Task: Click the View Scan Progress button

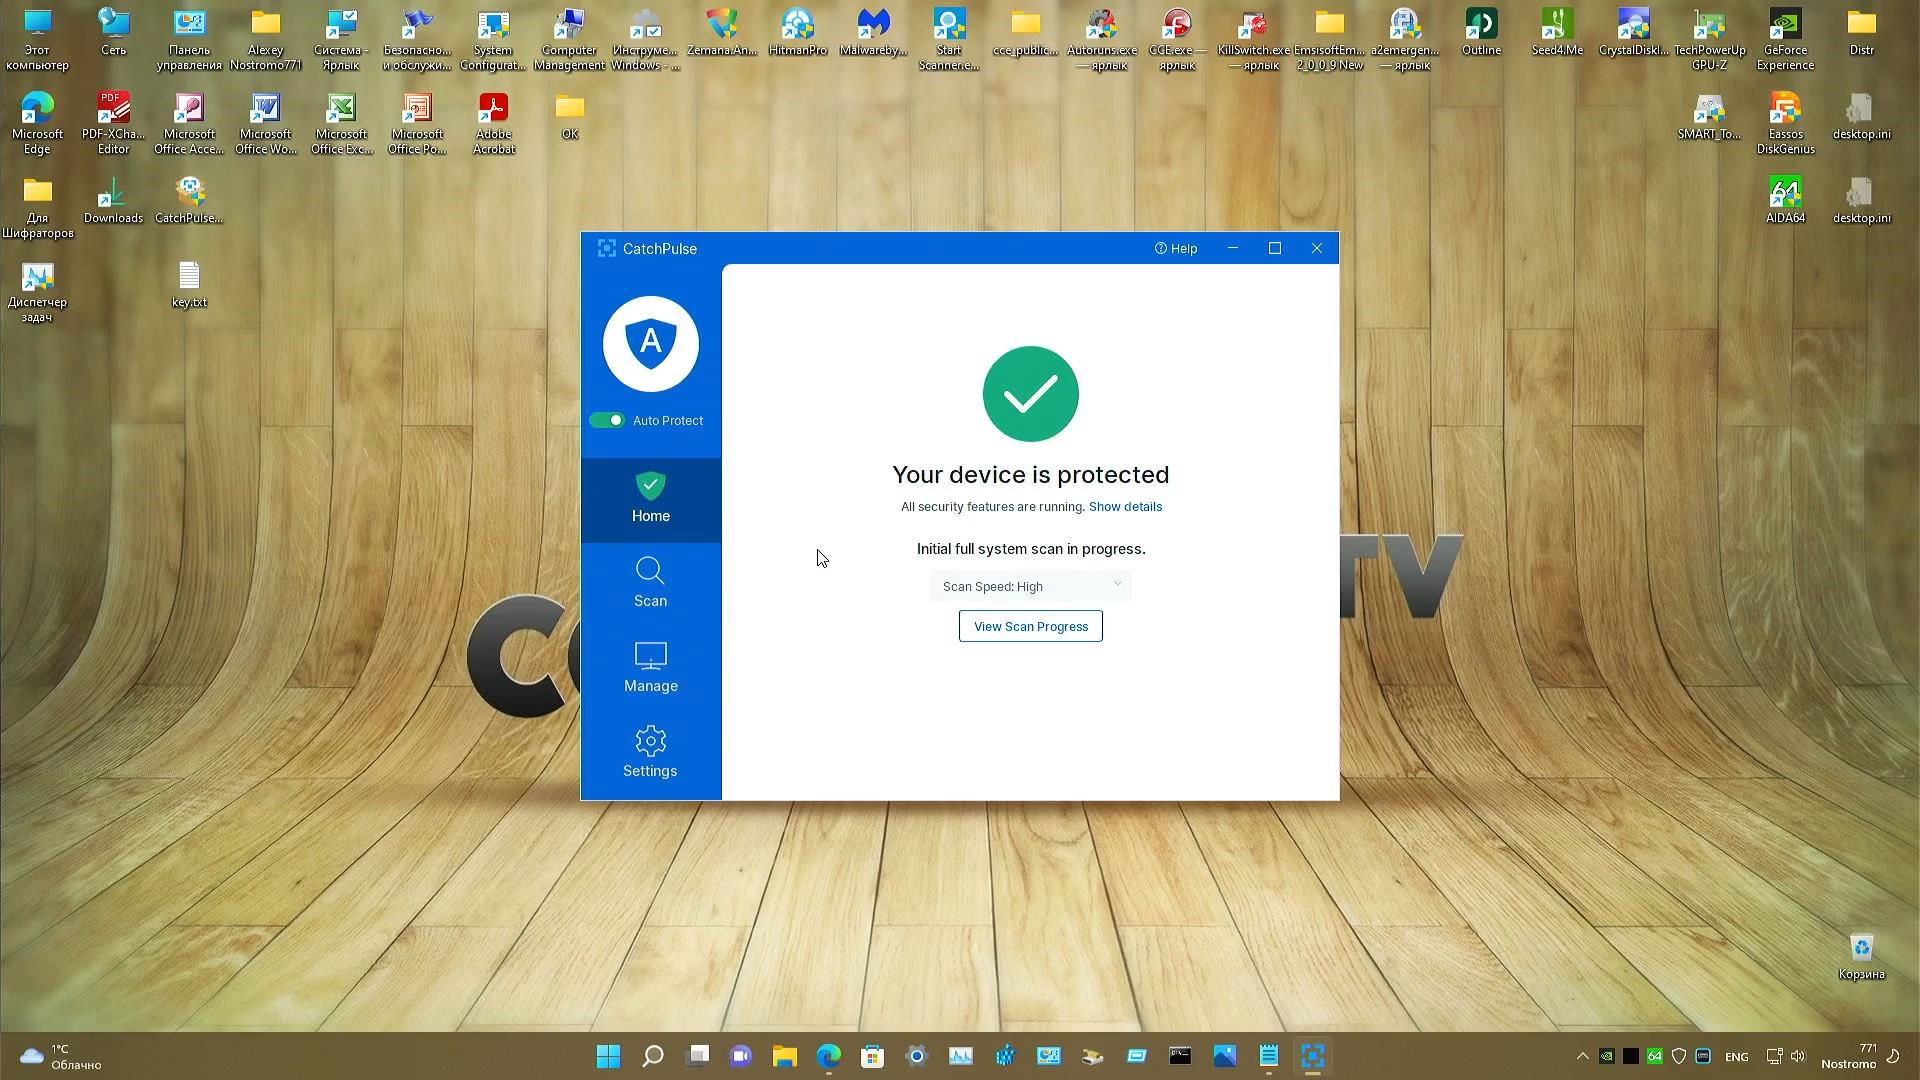Action: pos(1030,625)
